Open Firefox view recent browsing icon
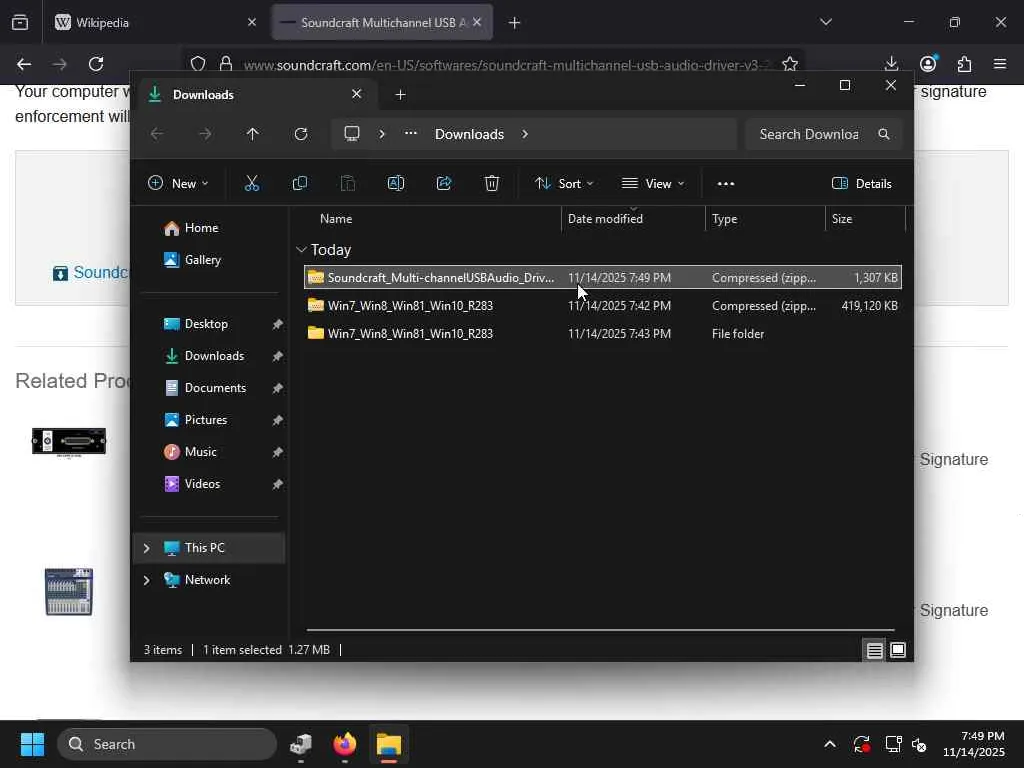1024x768 pixels. point(20,22)
